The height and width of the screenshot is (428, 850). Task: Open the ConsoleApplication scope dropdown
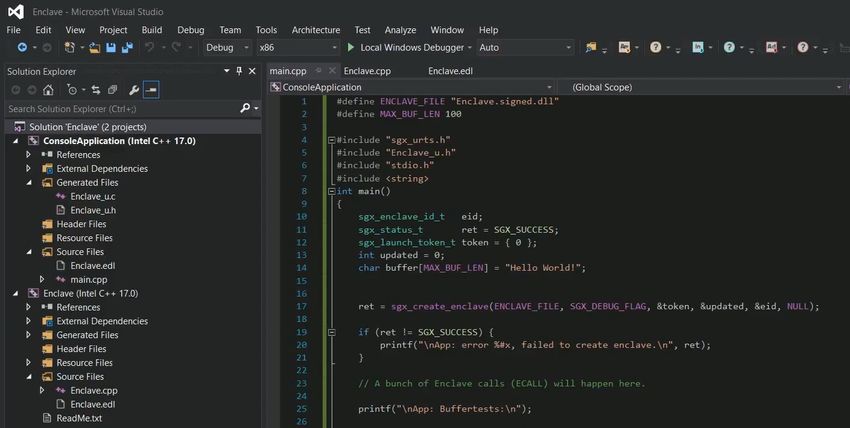[411, 87]
